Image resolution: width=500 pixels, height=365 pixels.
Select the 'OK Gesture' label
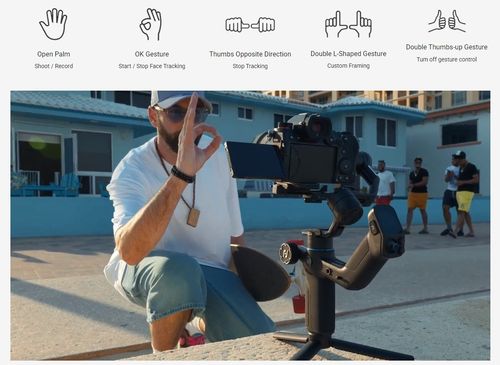tap(152, 54)
